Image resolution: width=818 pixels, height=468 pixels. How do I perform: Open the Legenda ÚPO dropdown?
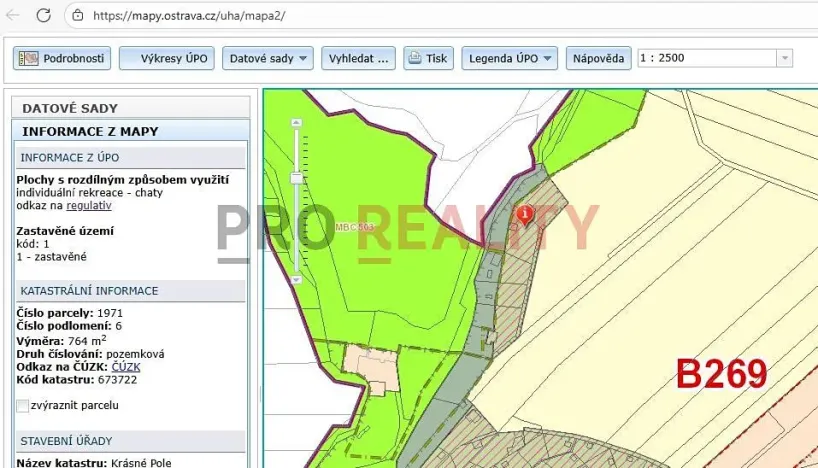pos(509,58)
